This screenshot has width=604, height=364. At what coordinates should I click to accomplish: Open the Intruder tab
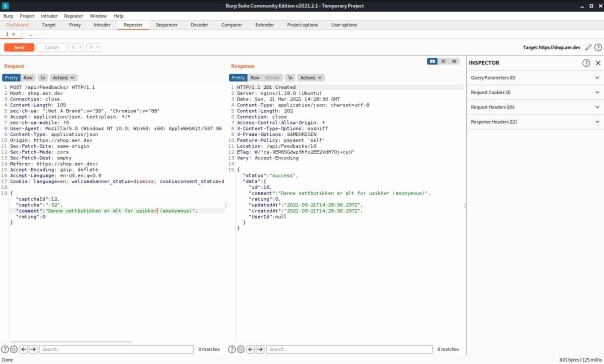click(x=102, y=25)
